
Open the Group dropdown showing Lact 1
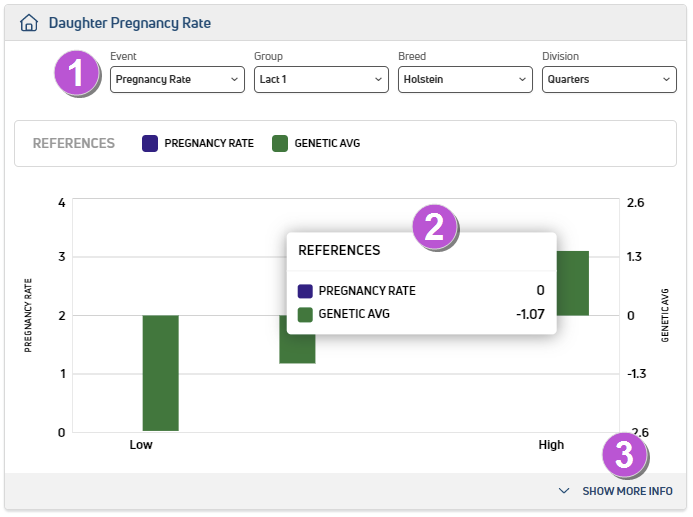point(320,79)
